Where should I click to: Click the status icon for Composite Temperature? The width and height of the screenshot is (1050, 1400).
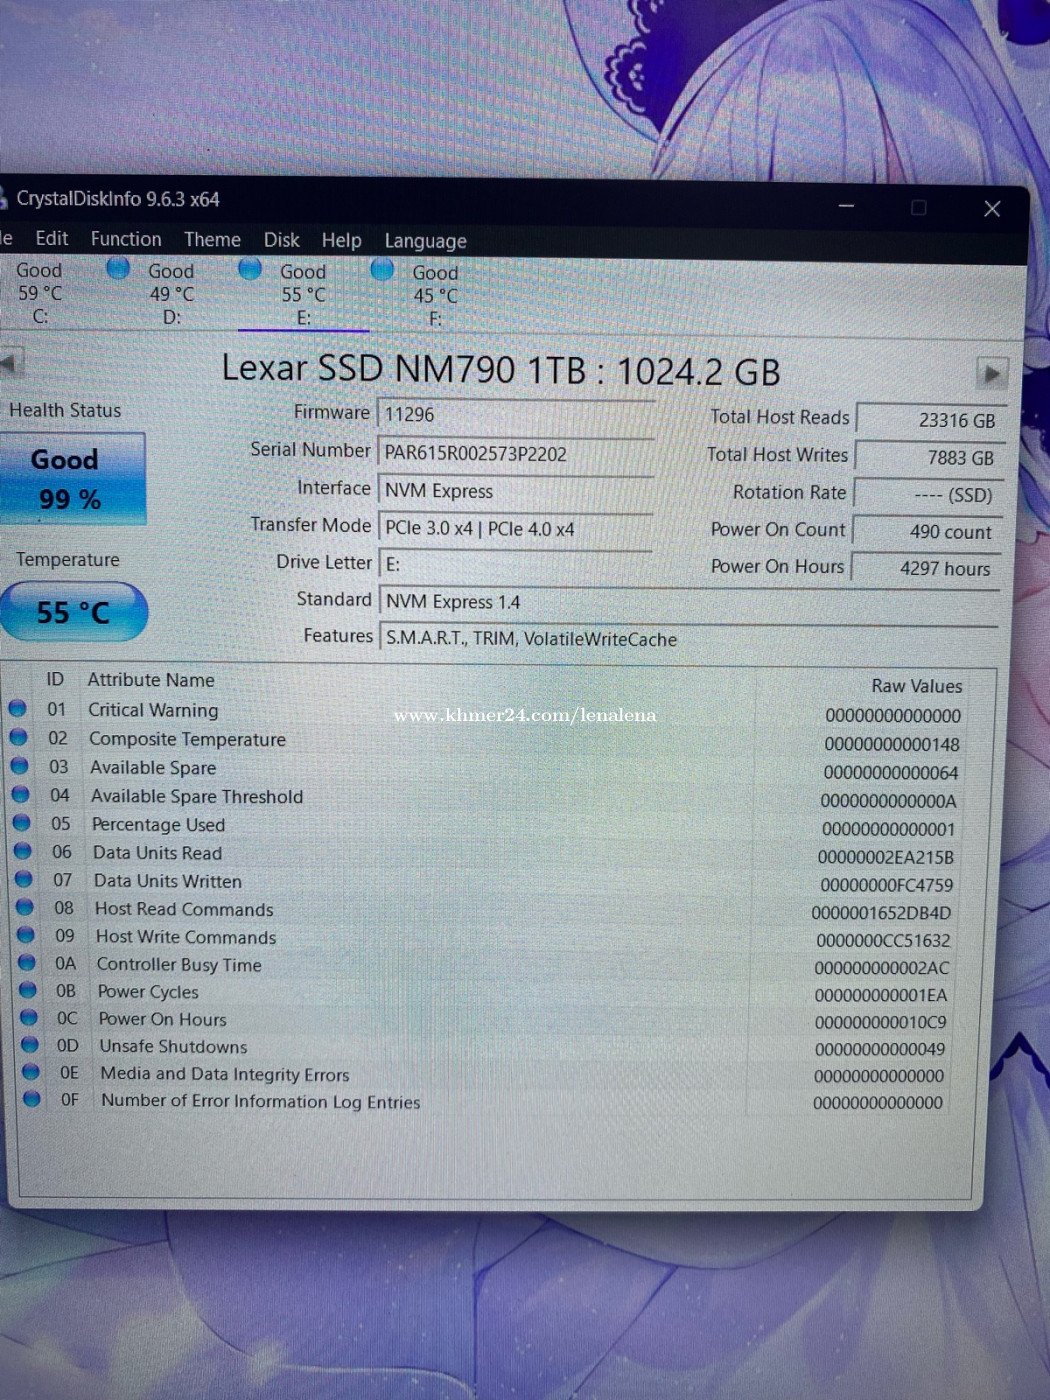tap(18, 737)
